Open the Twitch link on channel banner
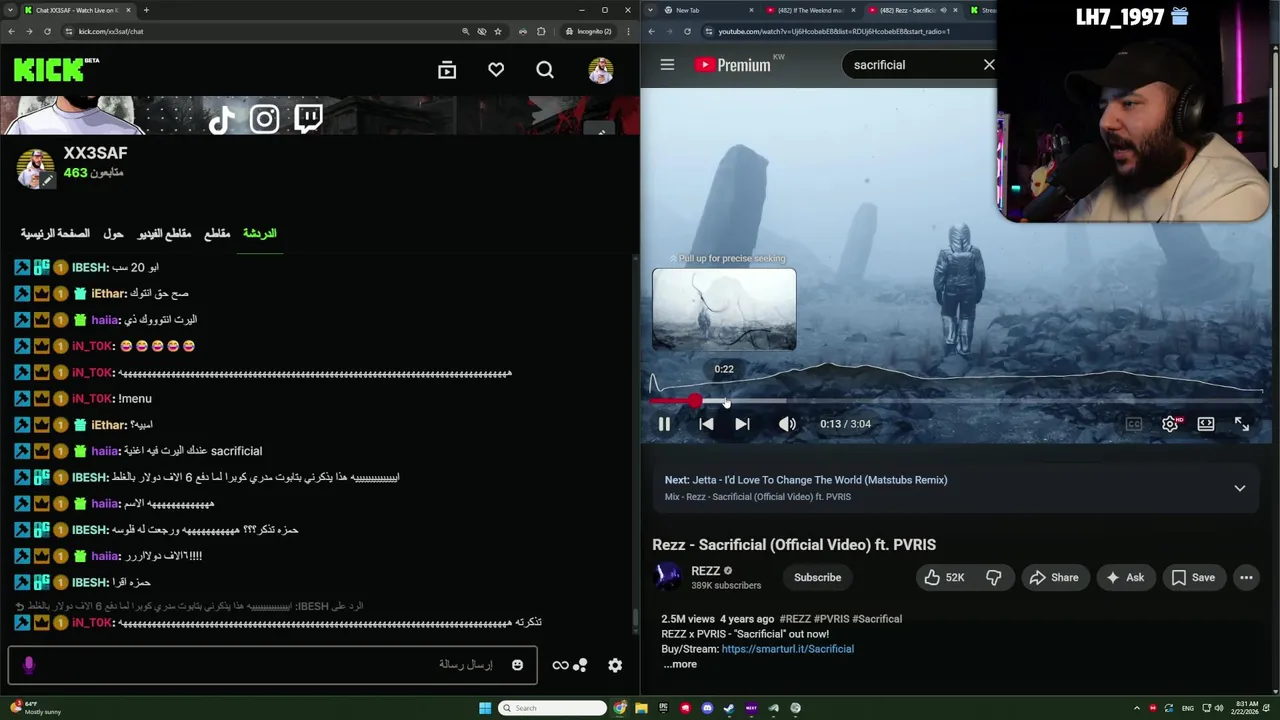The width and height of the screenshot is (1280, 720). (308, 120)
